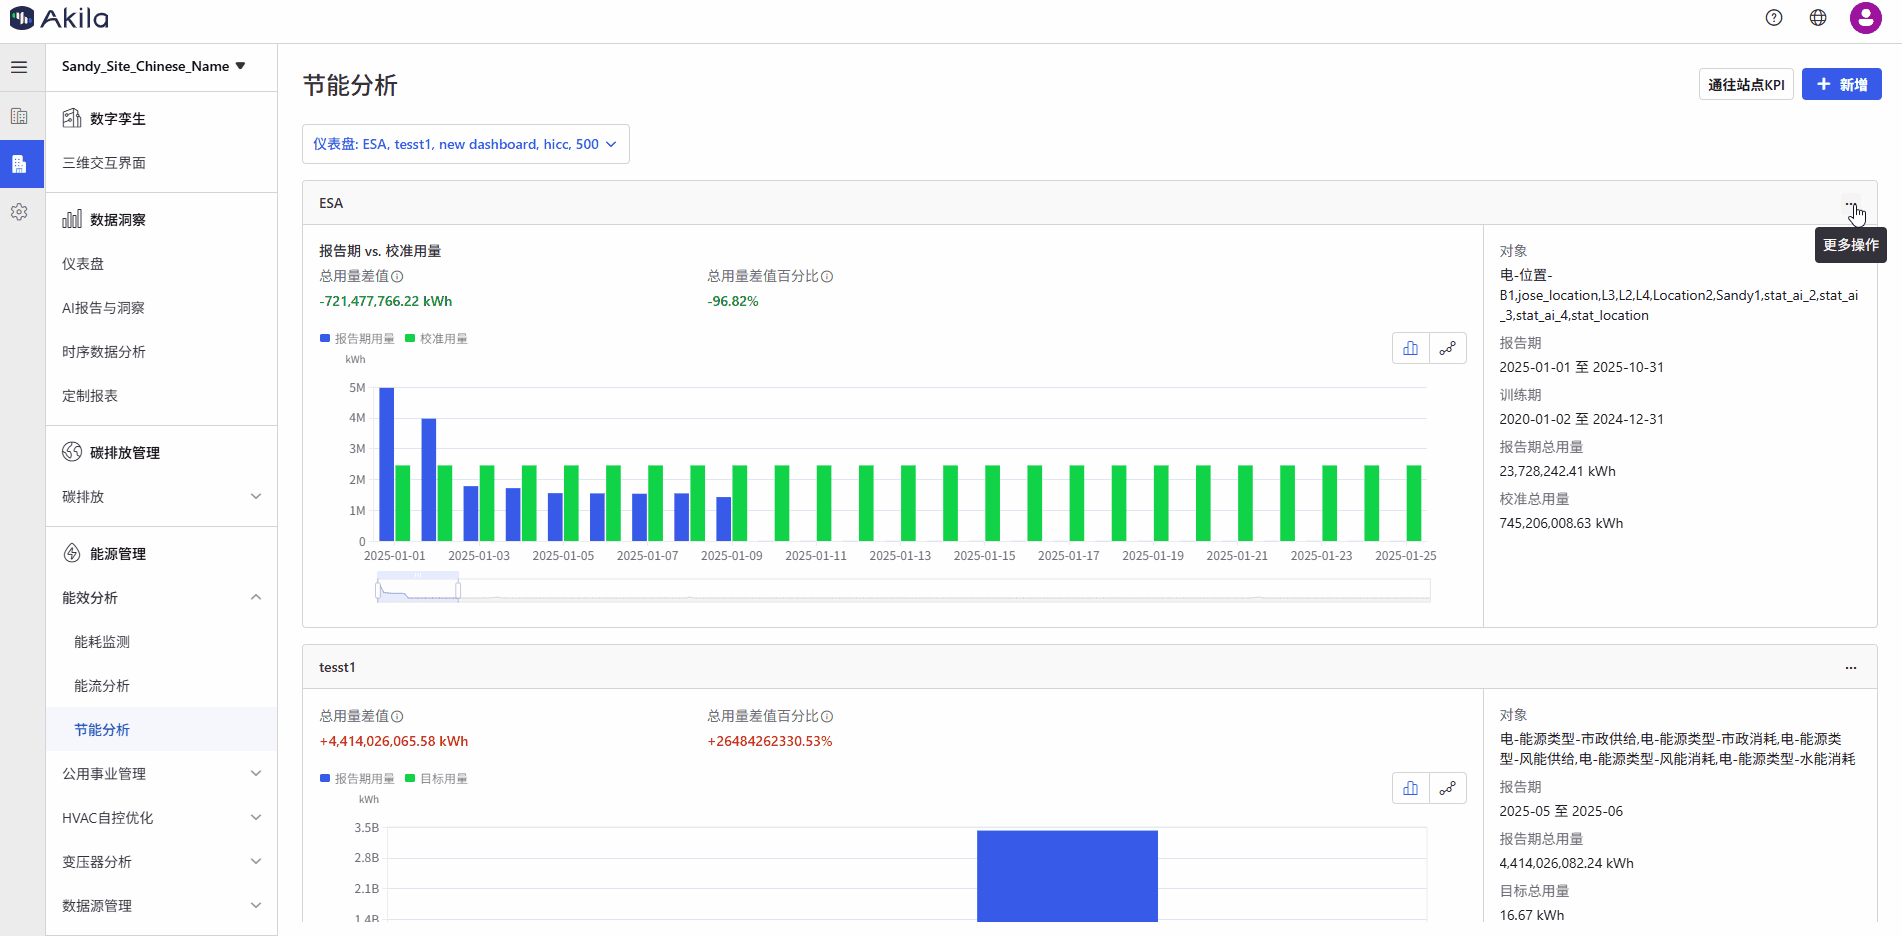Toggle 校准用量 legend in ESA chart
Viewport: 1902px width, 936px height.
(x=436, y=339)
